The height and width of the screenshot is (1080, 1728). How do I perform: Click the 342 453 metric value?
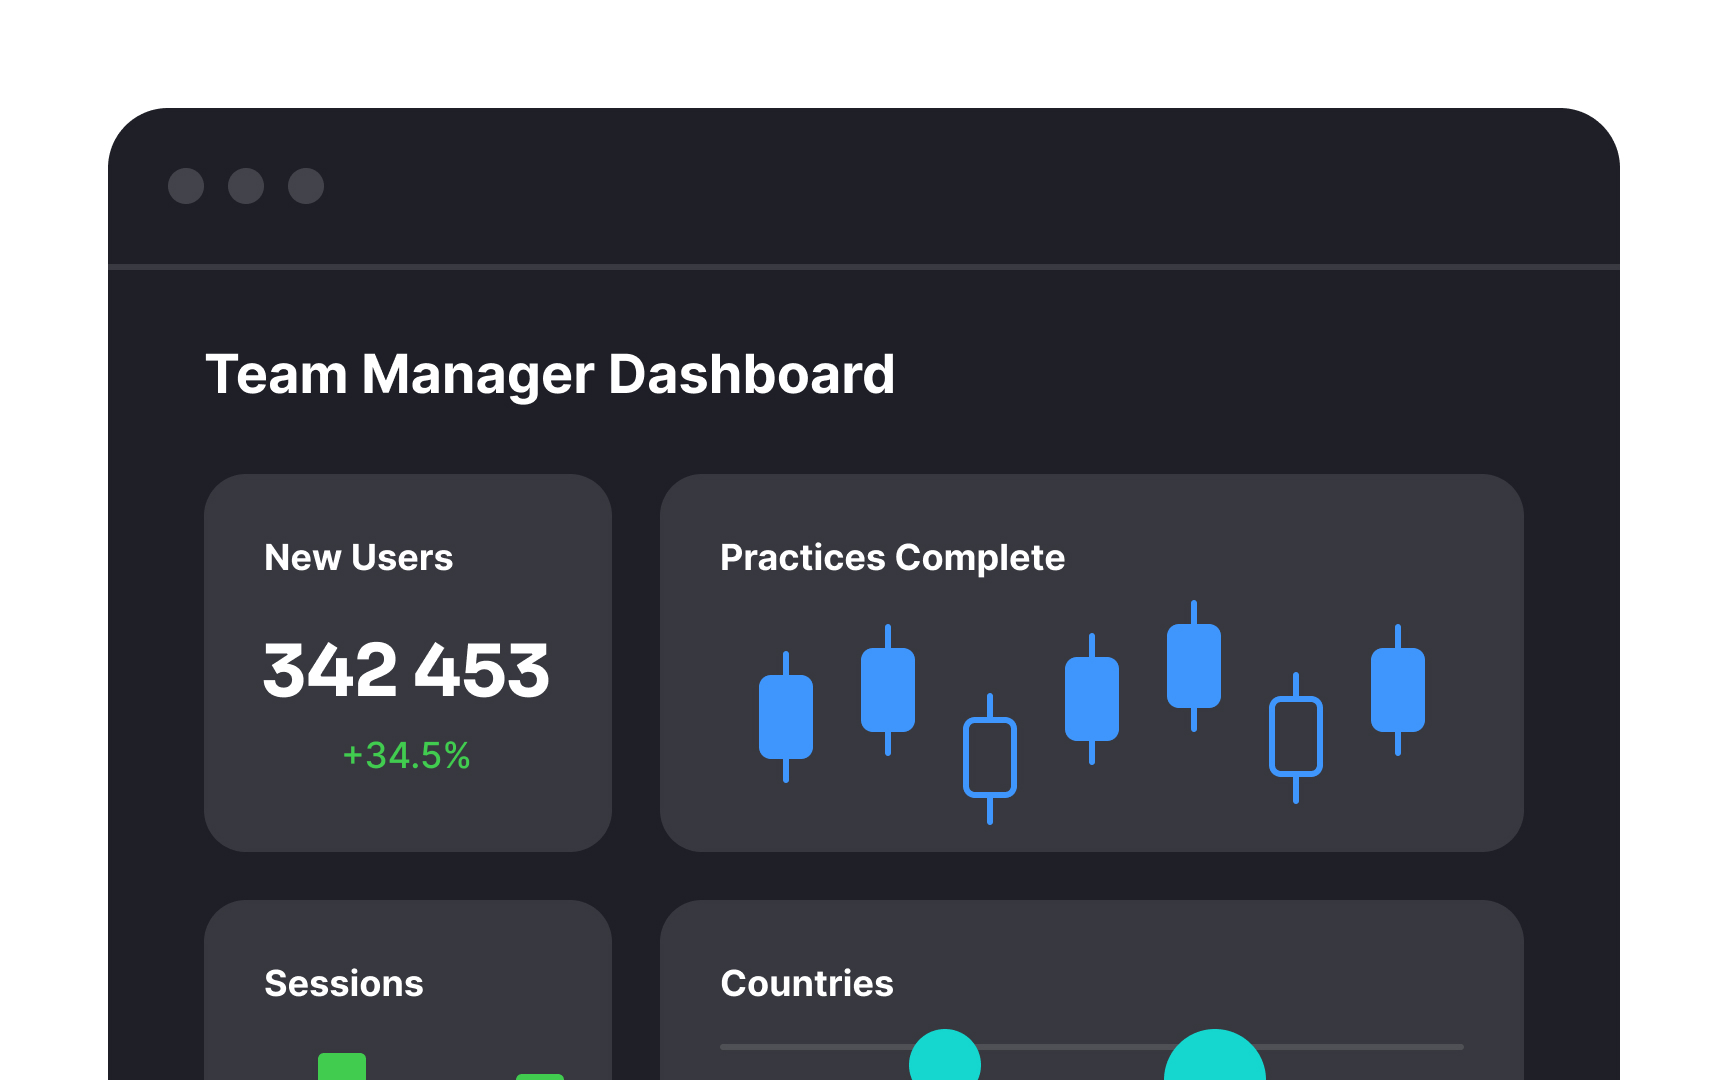[x=406, y=671]
